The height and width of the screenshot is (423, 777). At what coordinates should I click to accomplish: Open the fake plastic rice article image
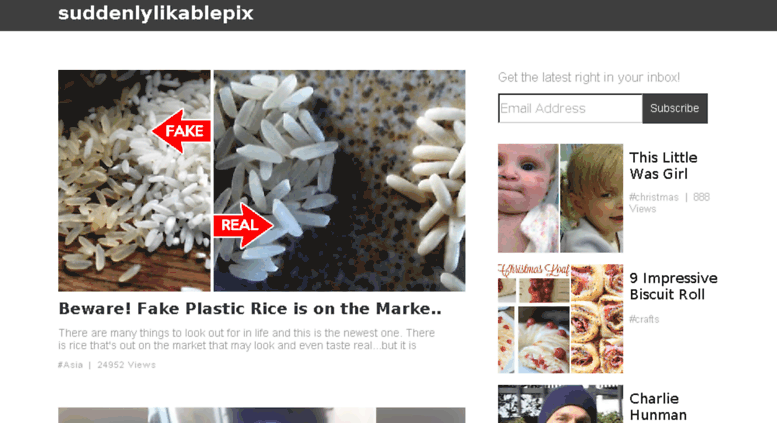point(262,180)
